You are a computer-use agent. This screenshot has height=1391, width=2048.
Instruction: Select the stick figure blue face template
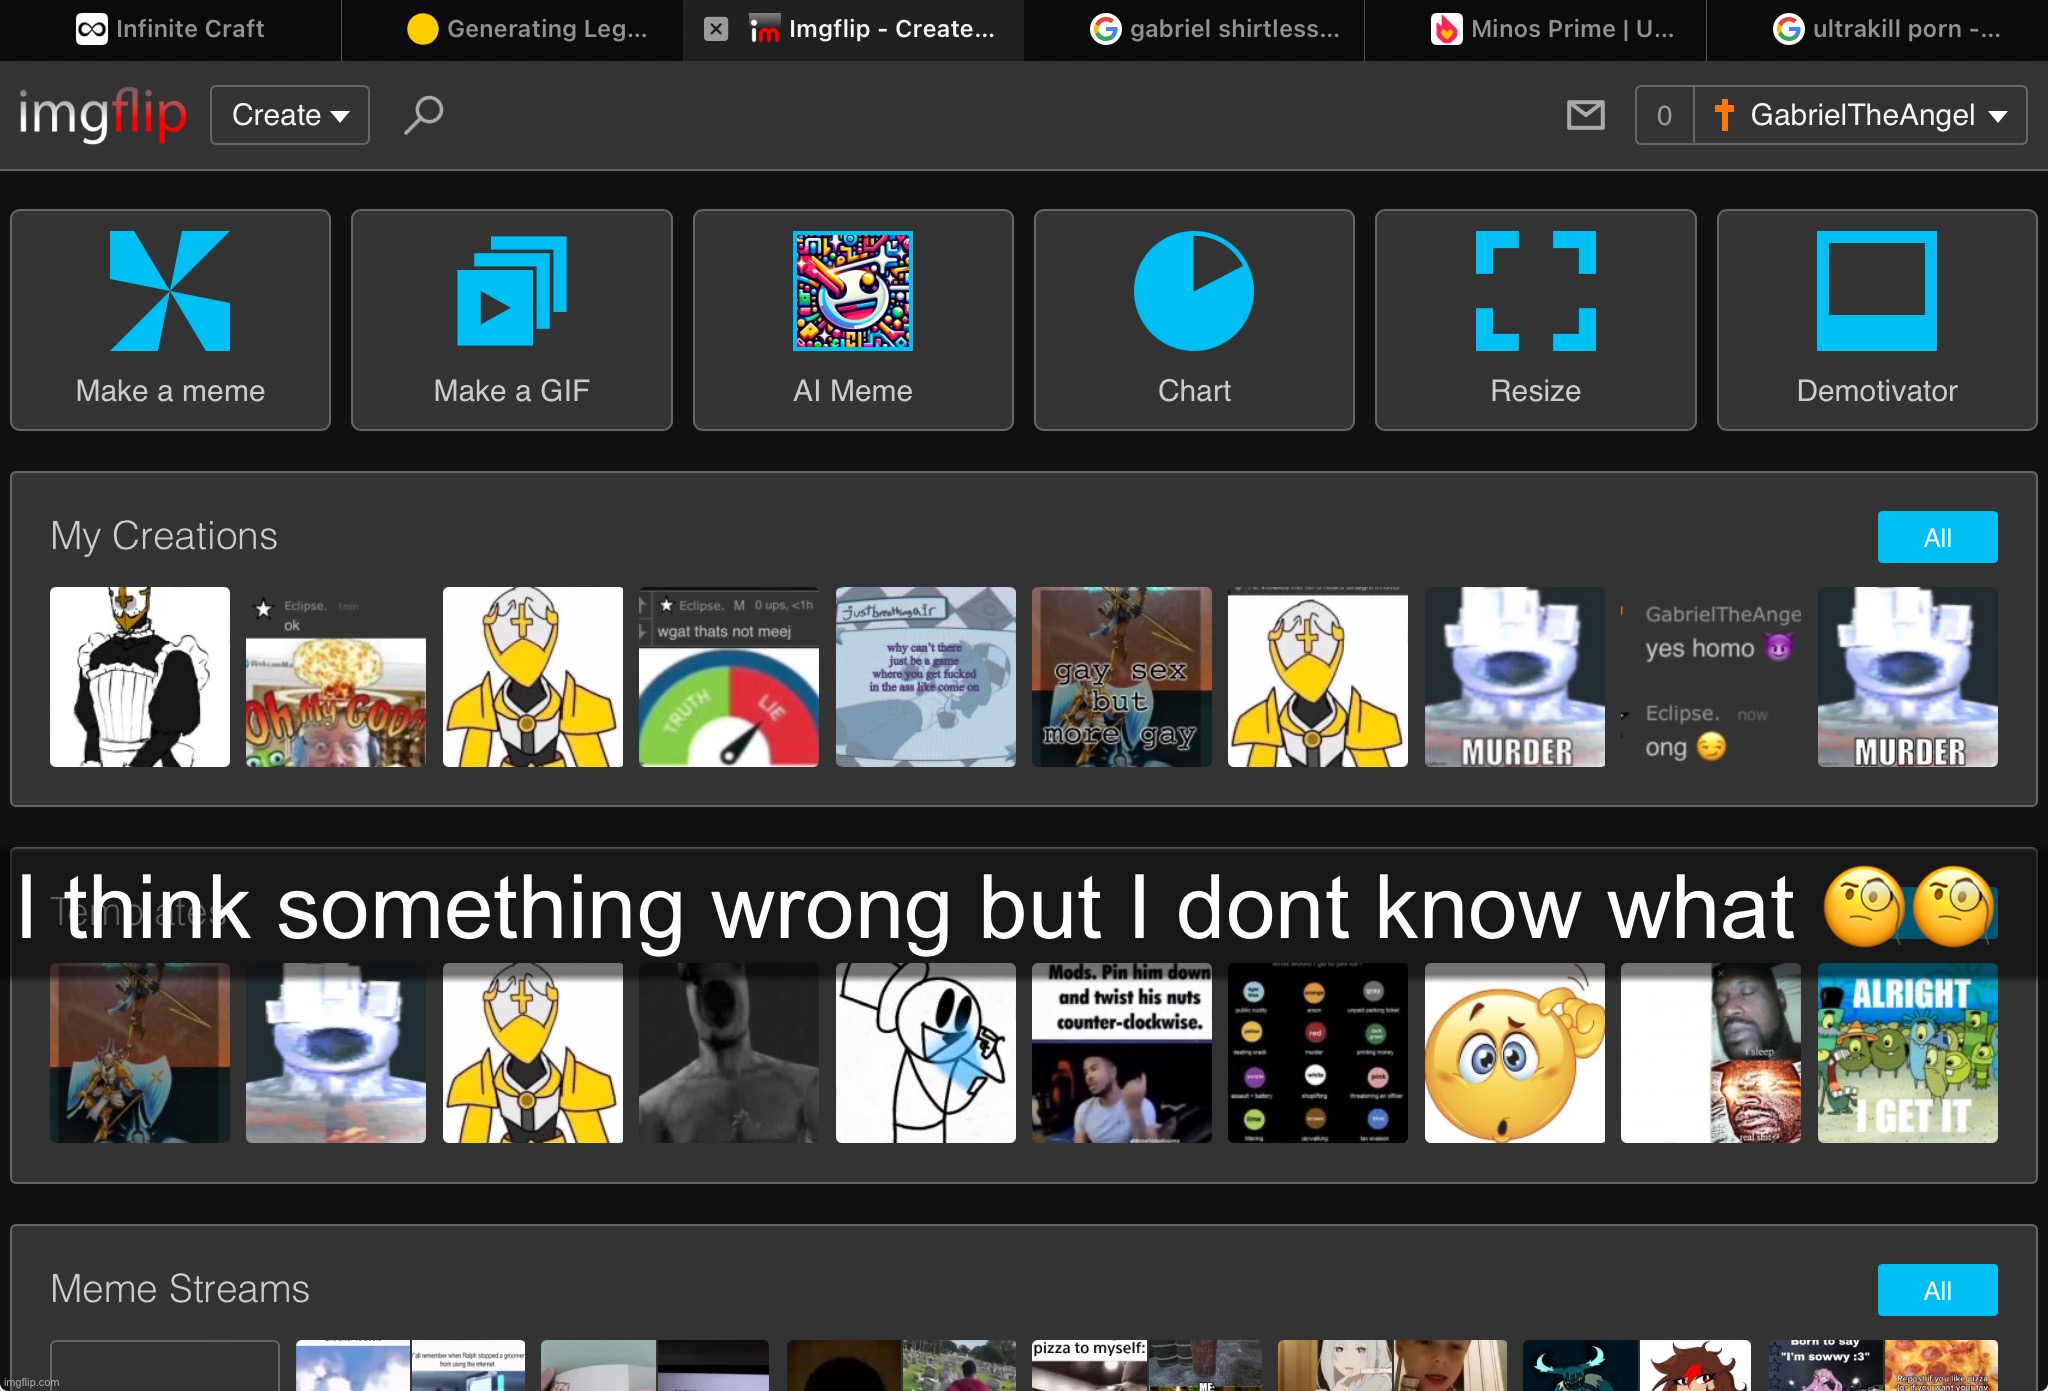point(926,1053)
